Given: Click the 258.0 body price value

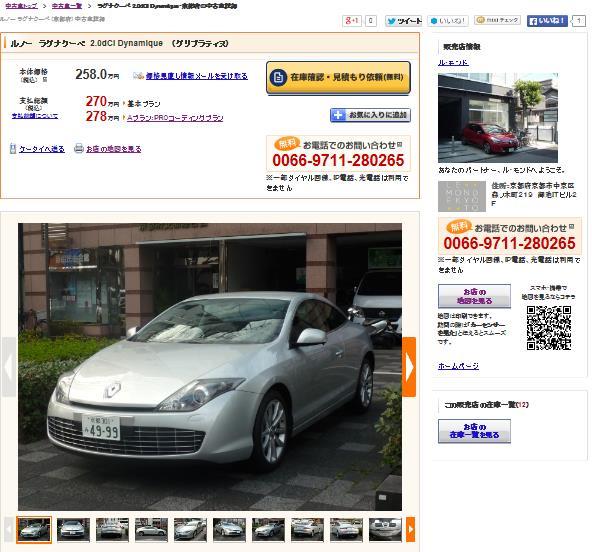Looking at the screenshot, I should tap(97, 74).
